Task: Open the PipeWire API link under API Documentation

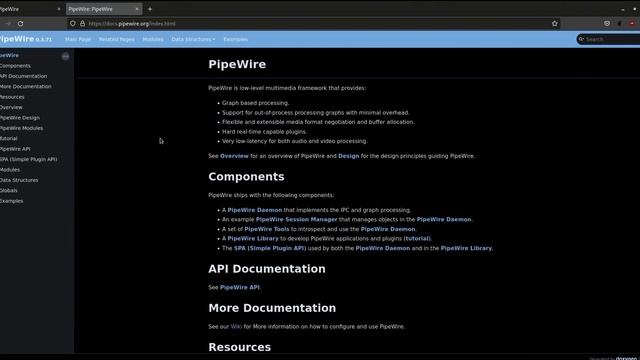Action: tap(240, 287)
